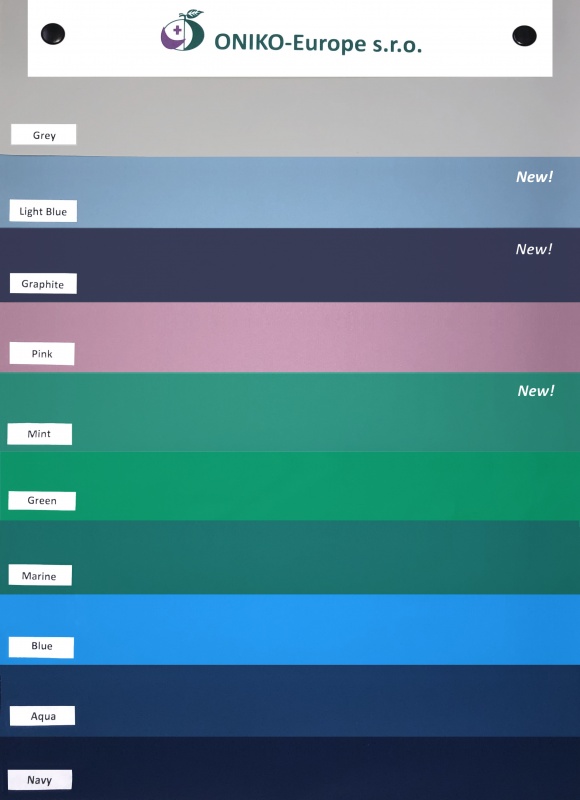580x800 pixels.
Task: Select the Navy label
Action: (x=40, y=780)
